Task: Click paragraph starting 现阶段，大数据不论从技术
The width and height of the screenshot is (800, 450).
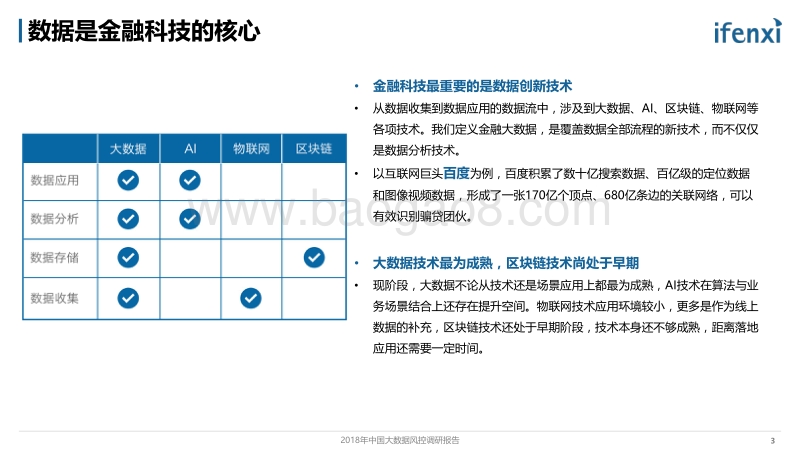Action: (565, 317)
